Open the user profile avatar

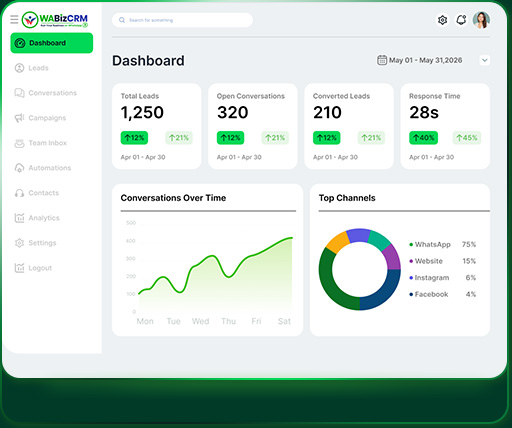click(x=481, y=20)
